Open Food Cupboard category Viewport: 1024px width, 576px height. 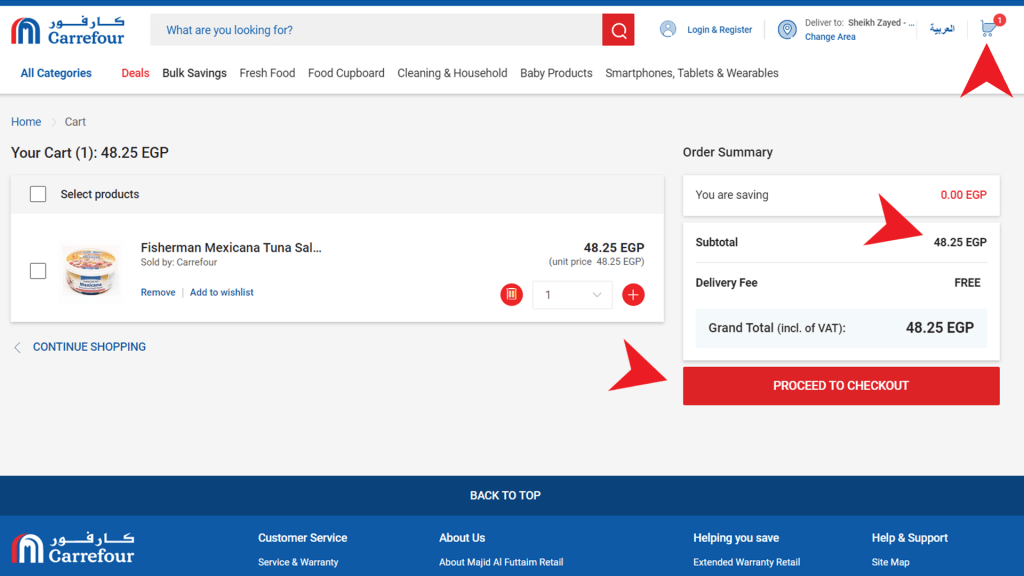tap(346, 73)
